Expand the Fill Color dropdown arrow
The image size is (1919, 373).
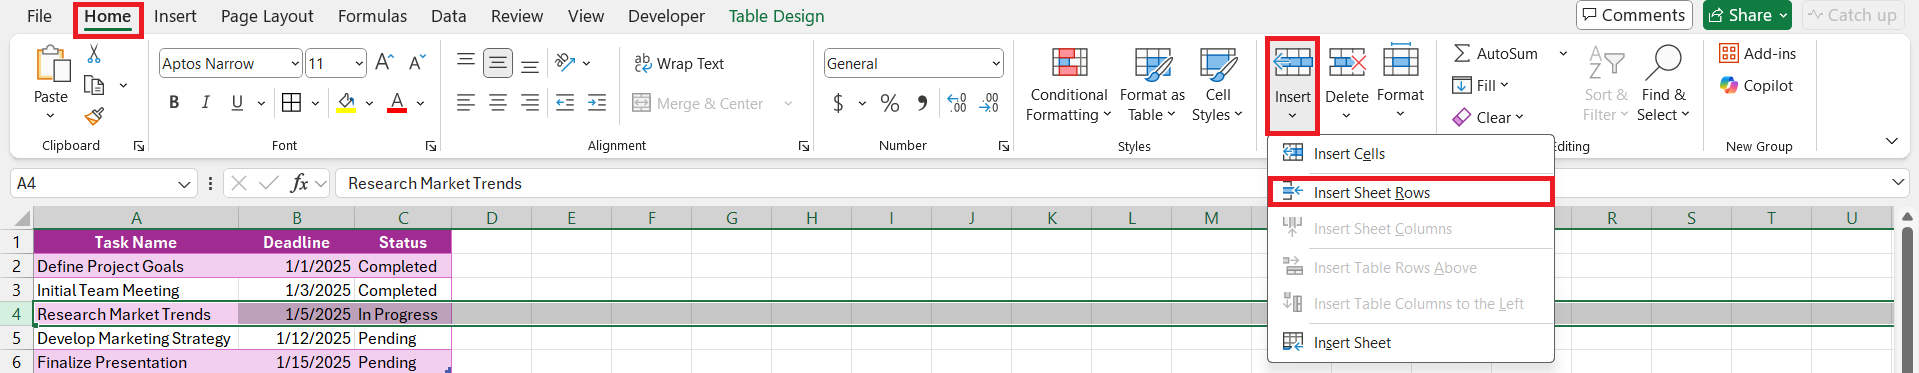[369, 102]
